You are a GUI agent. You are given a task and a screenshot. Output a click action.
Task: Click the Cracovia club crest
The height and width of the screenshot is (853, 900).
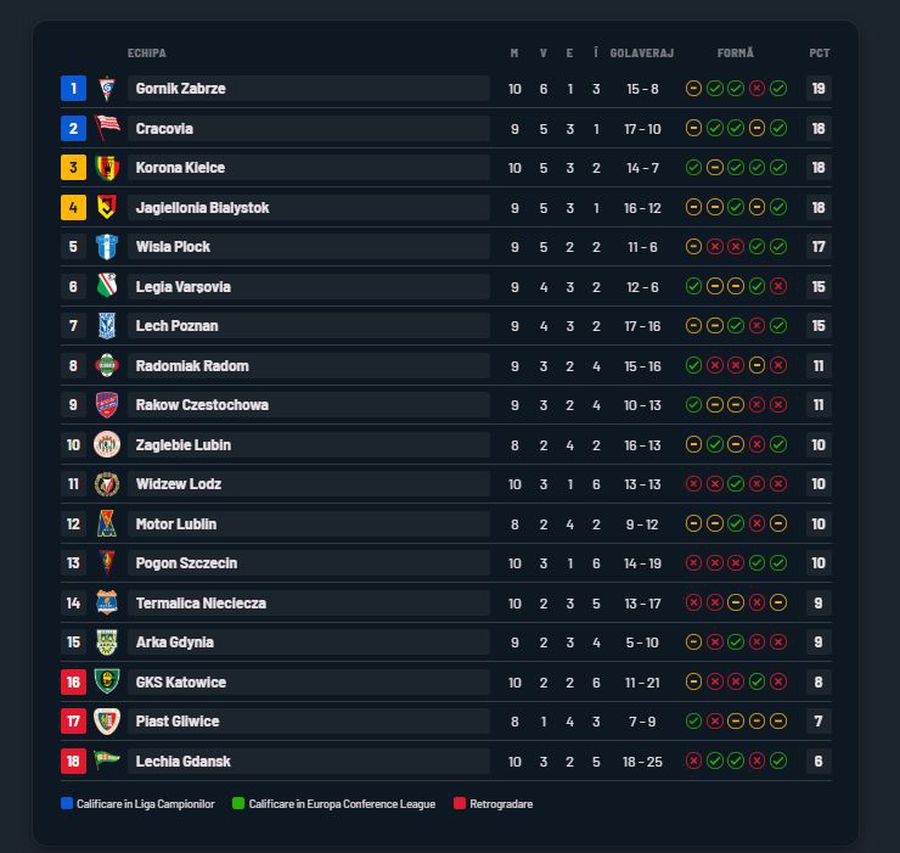coord(107,128)
